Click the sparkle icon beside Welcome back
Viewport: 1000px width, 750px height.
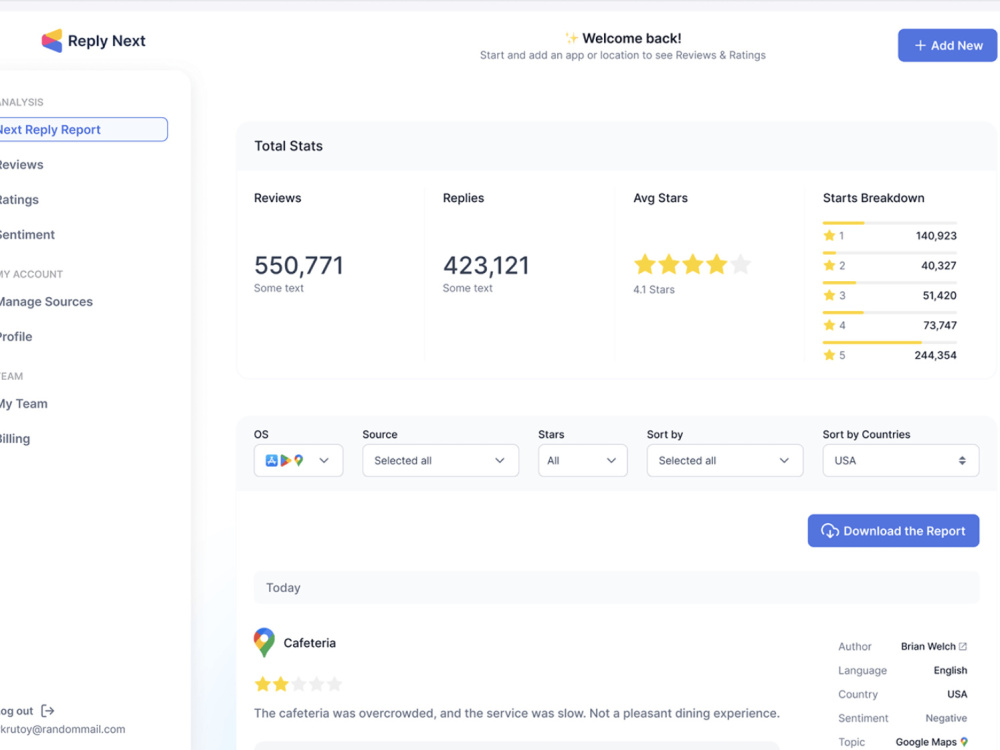(571, 38)
